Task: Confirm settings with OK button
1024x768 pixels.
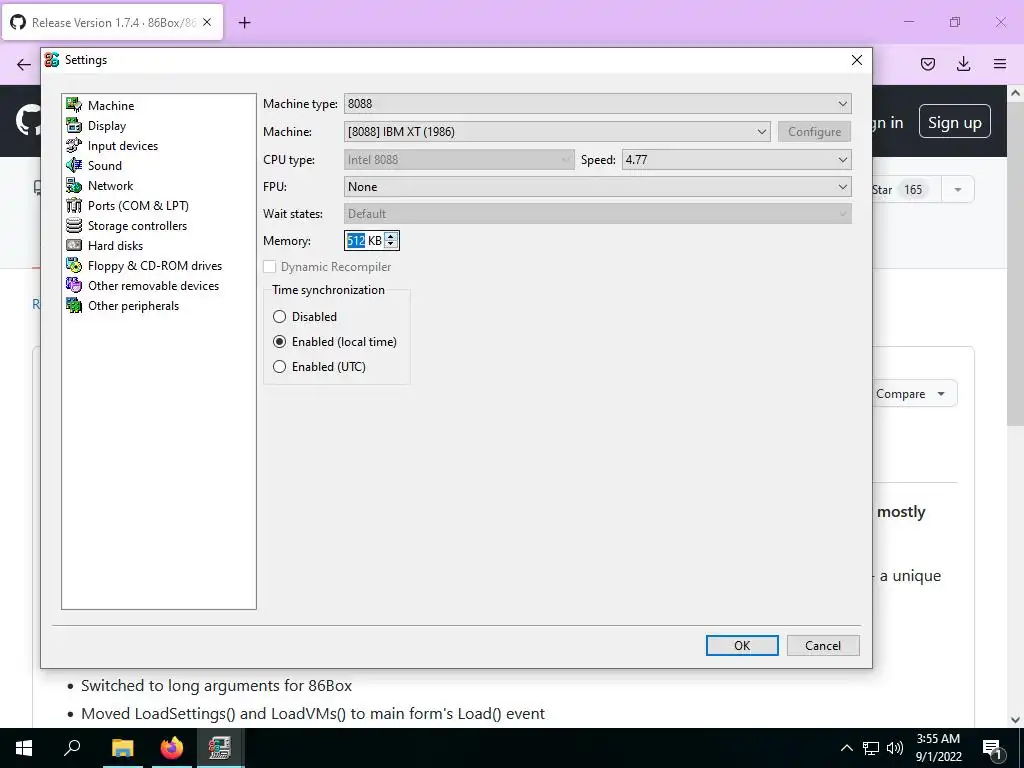Action: pos(742,645)
